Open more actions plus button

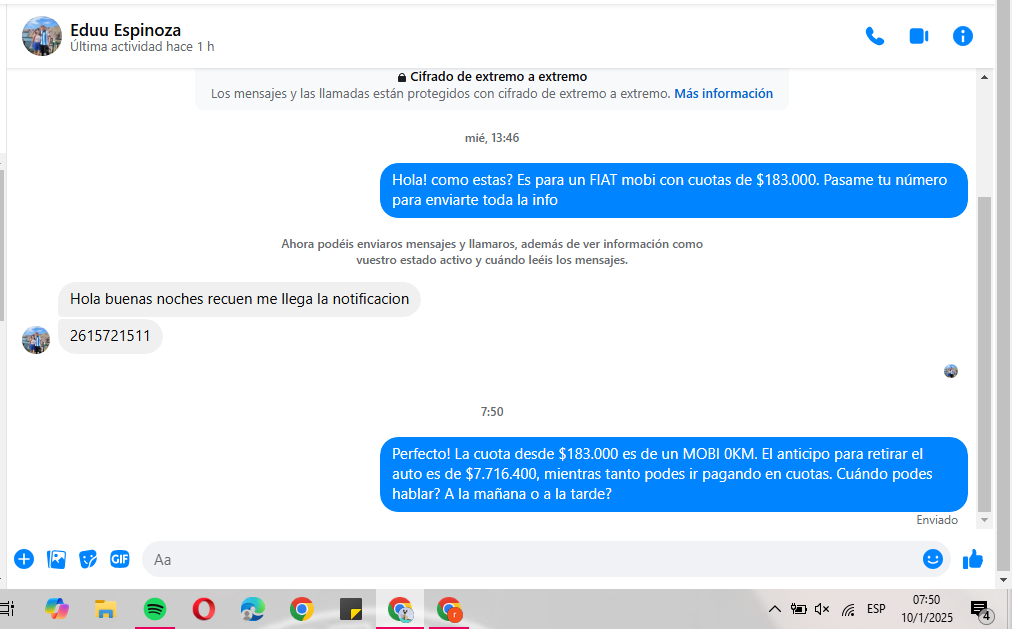click(x=24, y=559)
